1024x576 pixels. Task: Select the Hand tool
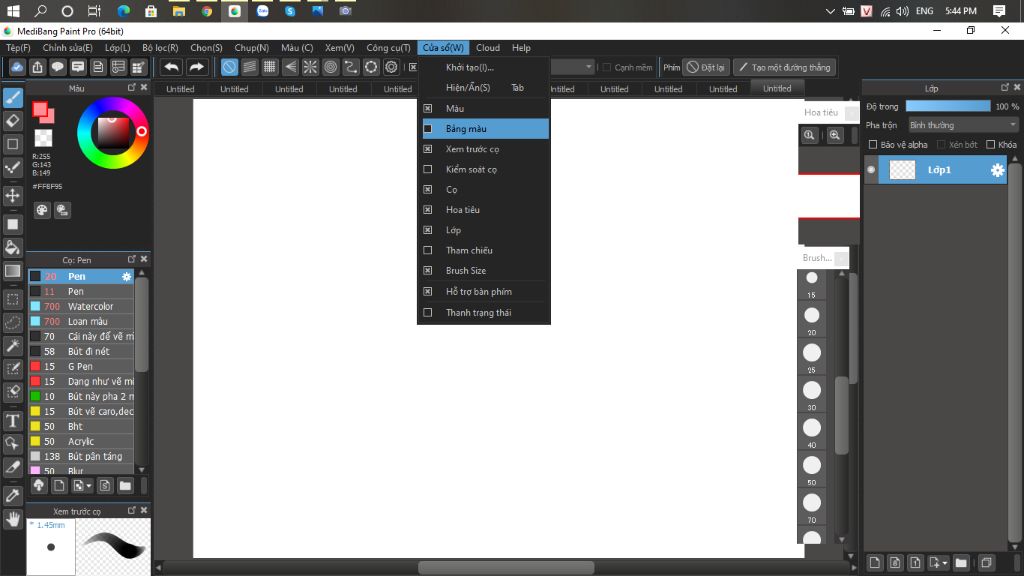click(x=12, y=519)
